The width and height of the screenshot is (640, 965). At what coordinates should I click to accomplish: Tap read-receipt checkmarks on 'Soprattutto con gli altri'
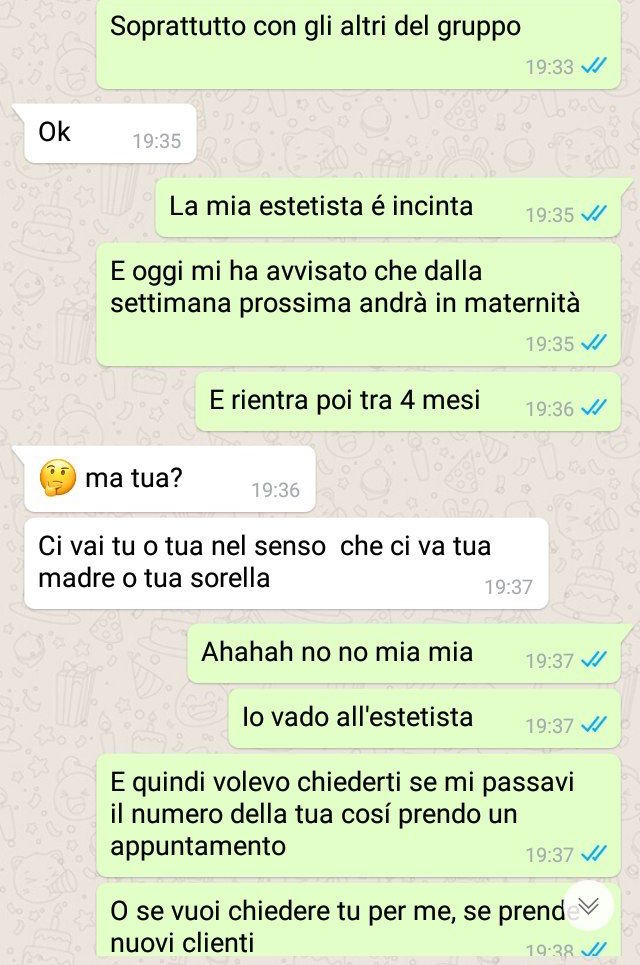(x=594, y=66)
